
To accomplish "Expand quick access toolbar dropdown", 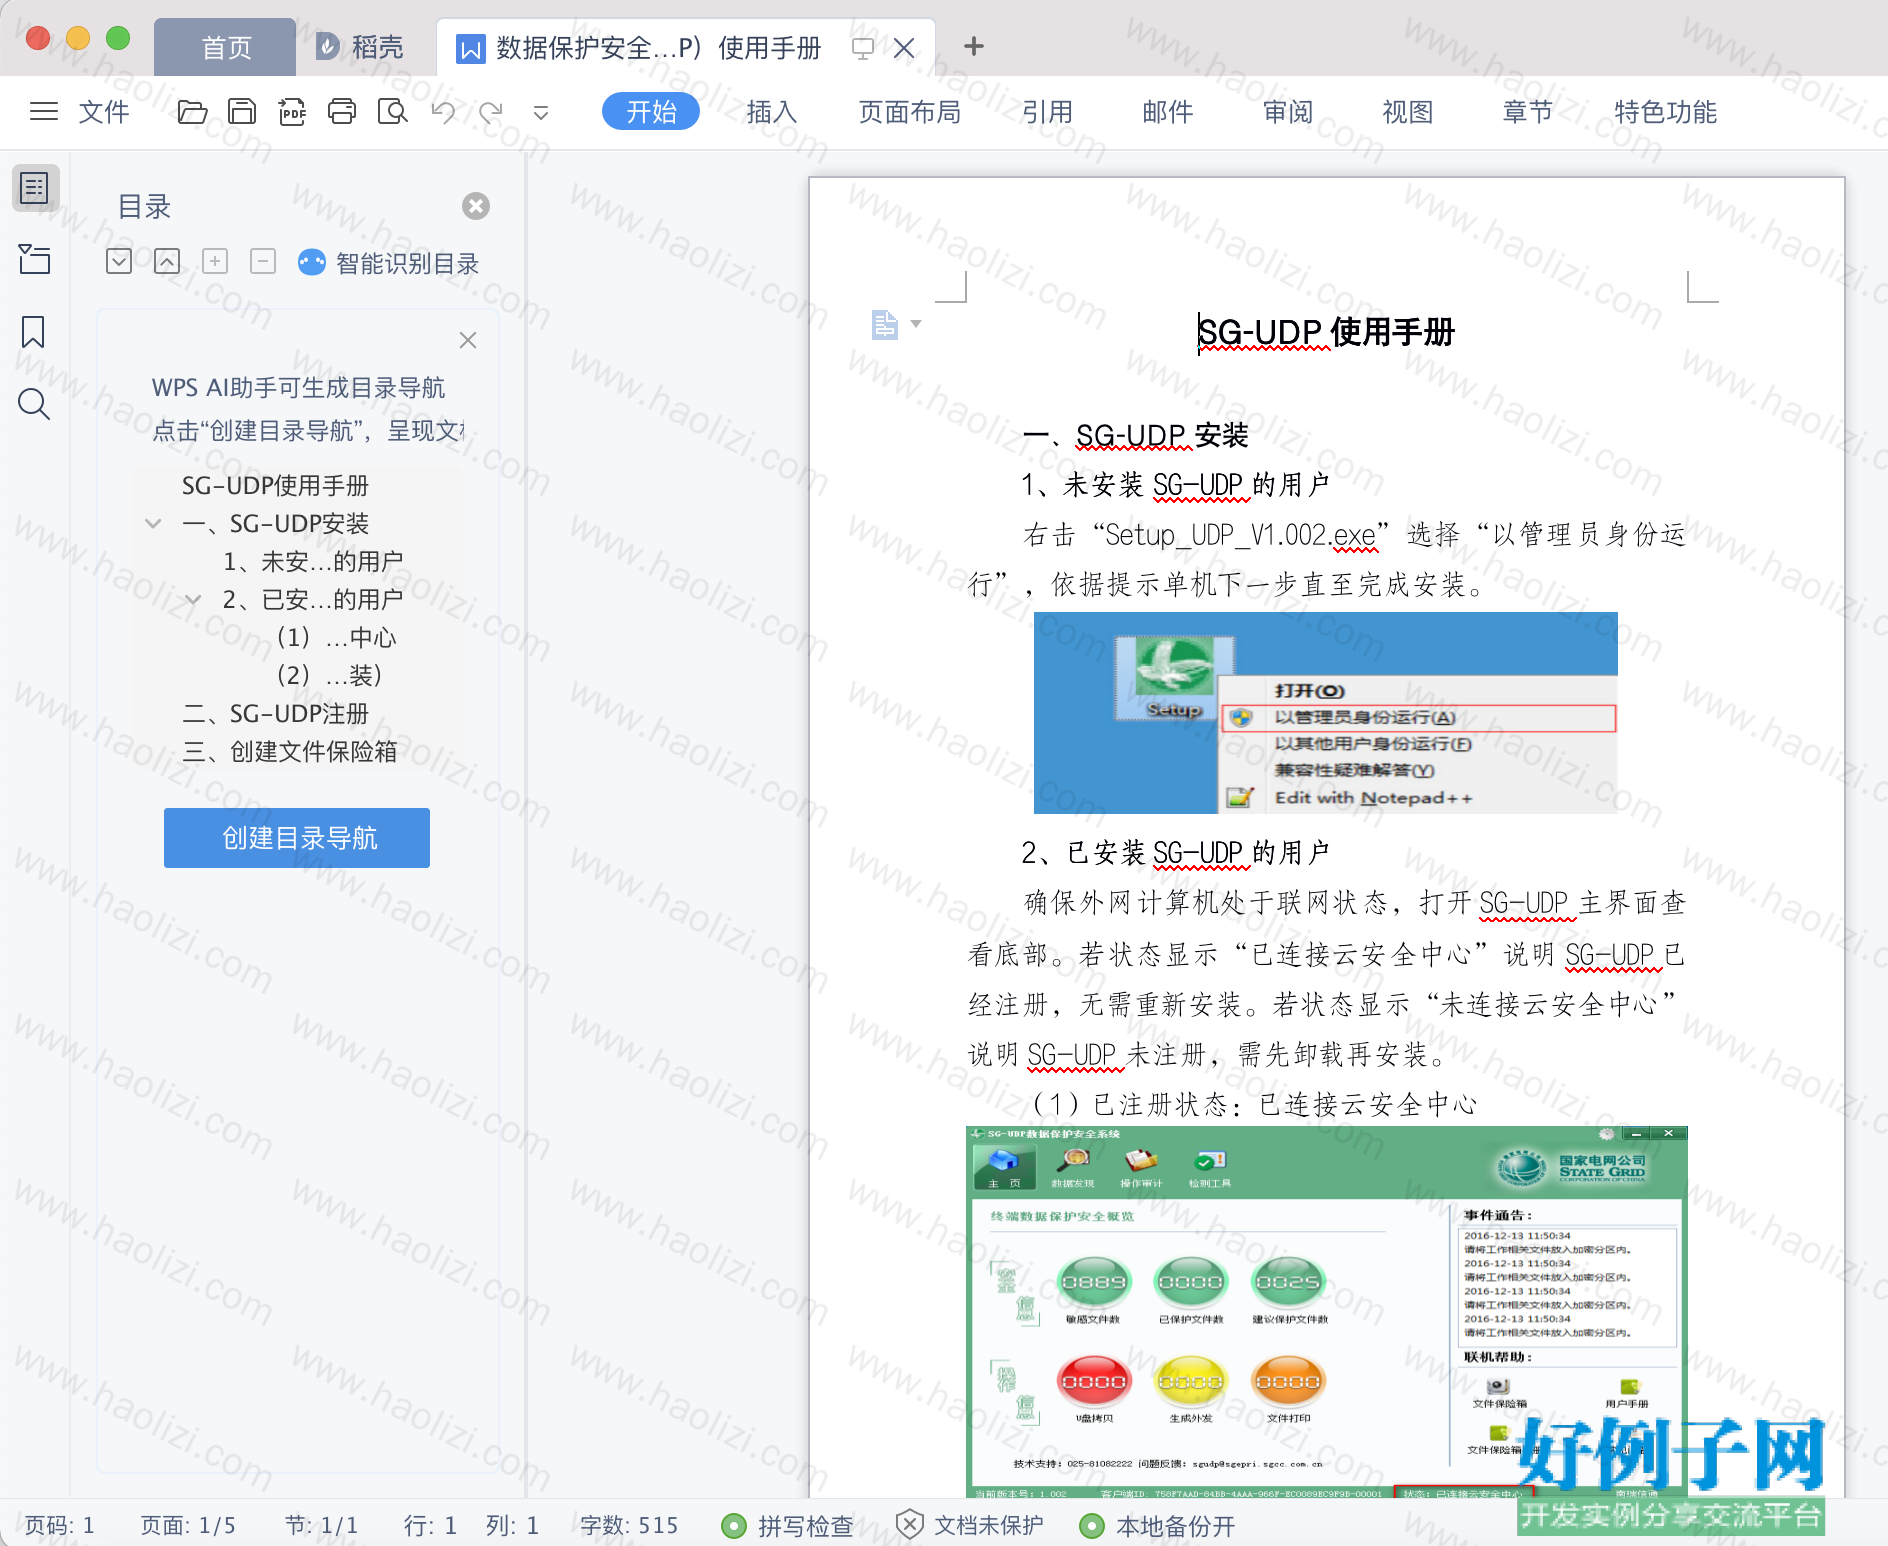I will 541,113.
